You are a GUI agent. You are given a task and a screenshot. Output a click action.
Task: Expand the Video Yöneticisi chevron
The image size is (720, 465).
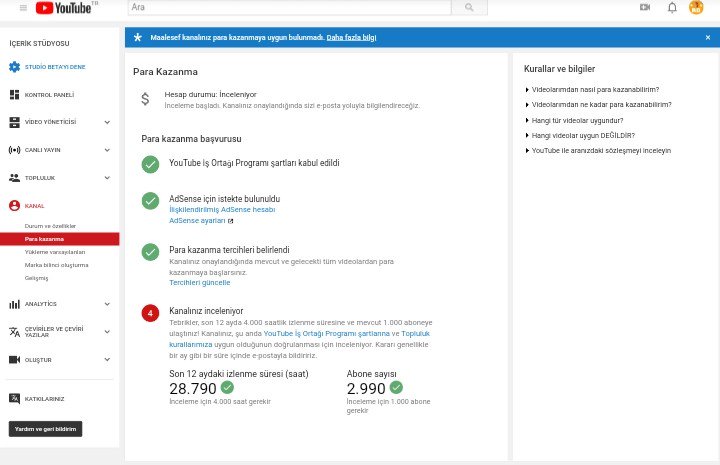tap(107, 122)
